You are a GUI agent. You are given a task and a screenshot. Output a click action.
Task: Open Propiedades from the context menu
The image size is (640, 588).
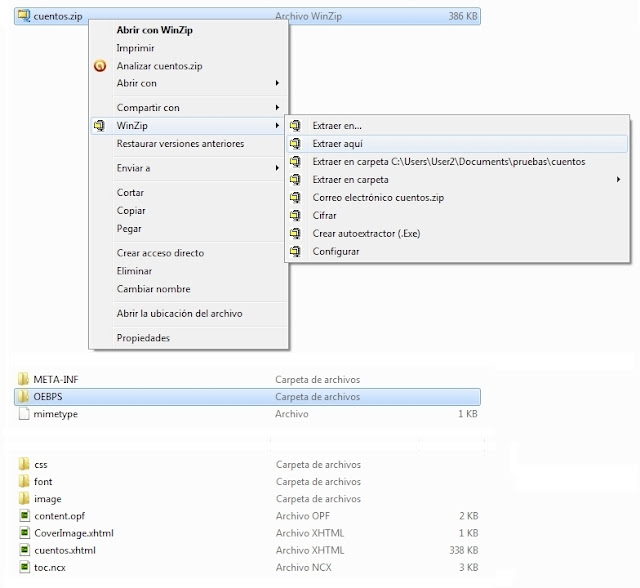click(143, 338)
